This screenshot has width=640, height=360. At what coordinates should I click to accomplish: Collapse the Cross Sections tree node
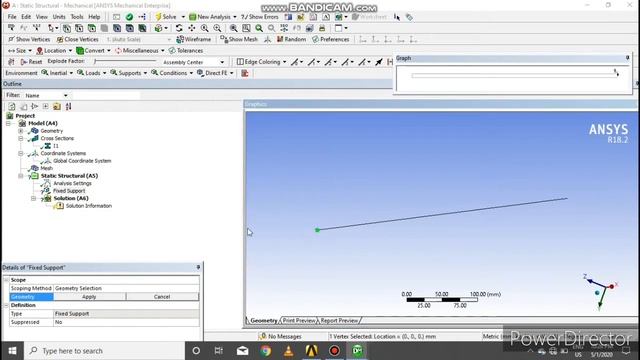[21, 138]
